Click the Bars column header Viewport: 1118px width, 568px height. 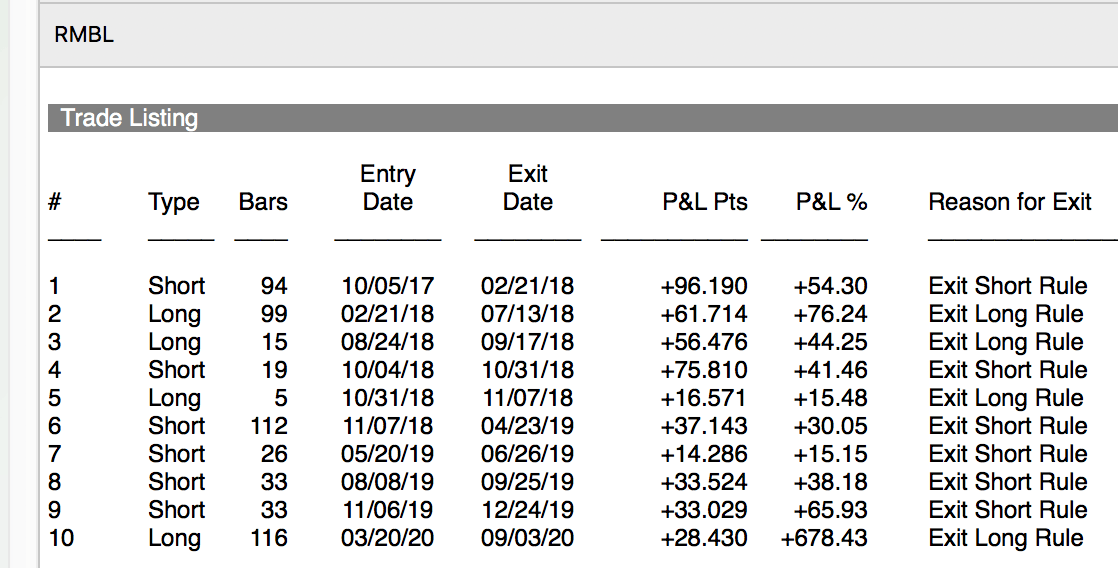click(x=262, y=202)
